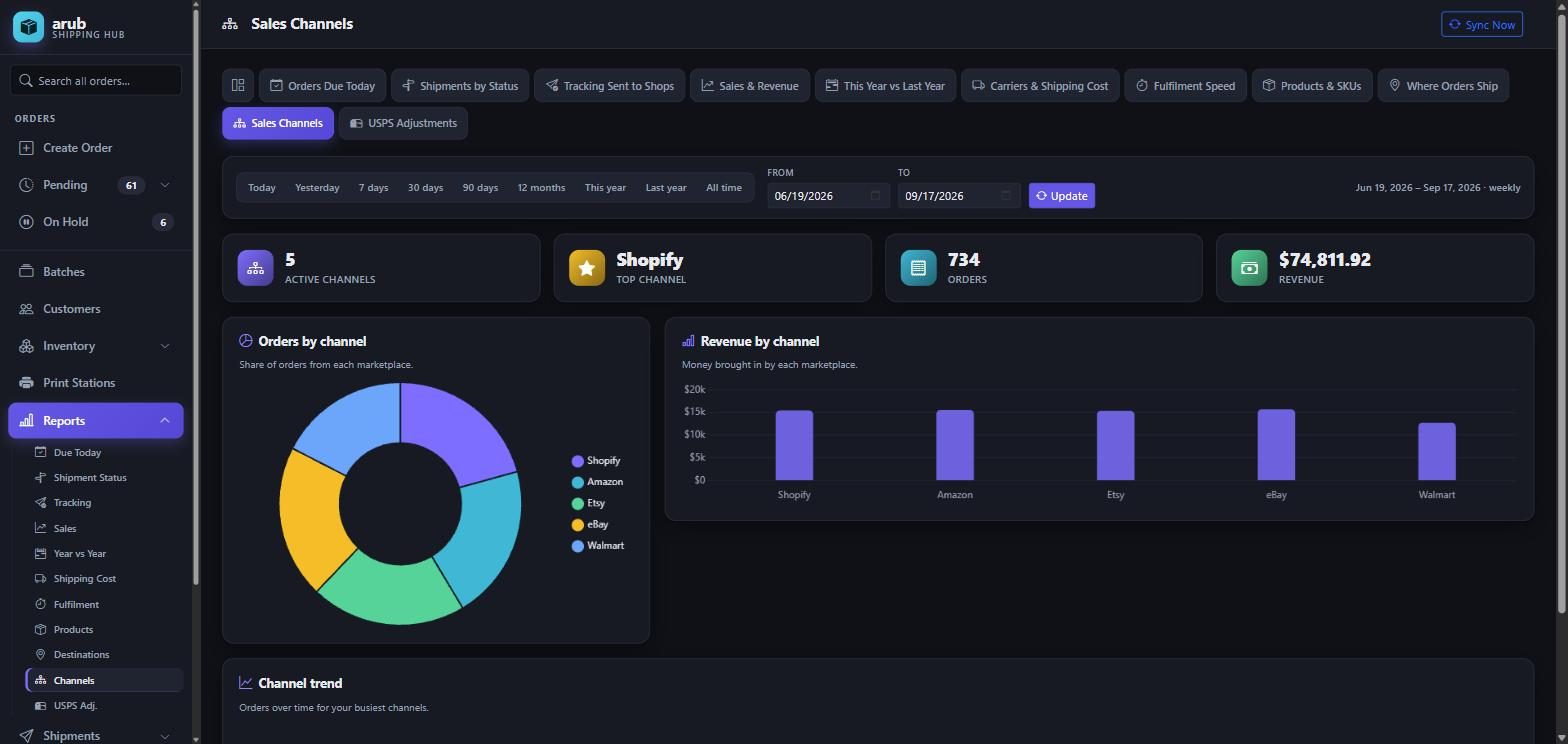Screen dimensions: 1568x744
Task: Select the All time range option
Action: point(724,188)
